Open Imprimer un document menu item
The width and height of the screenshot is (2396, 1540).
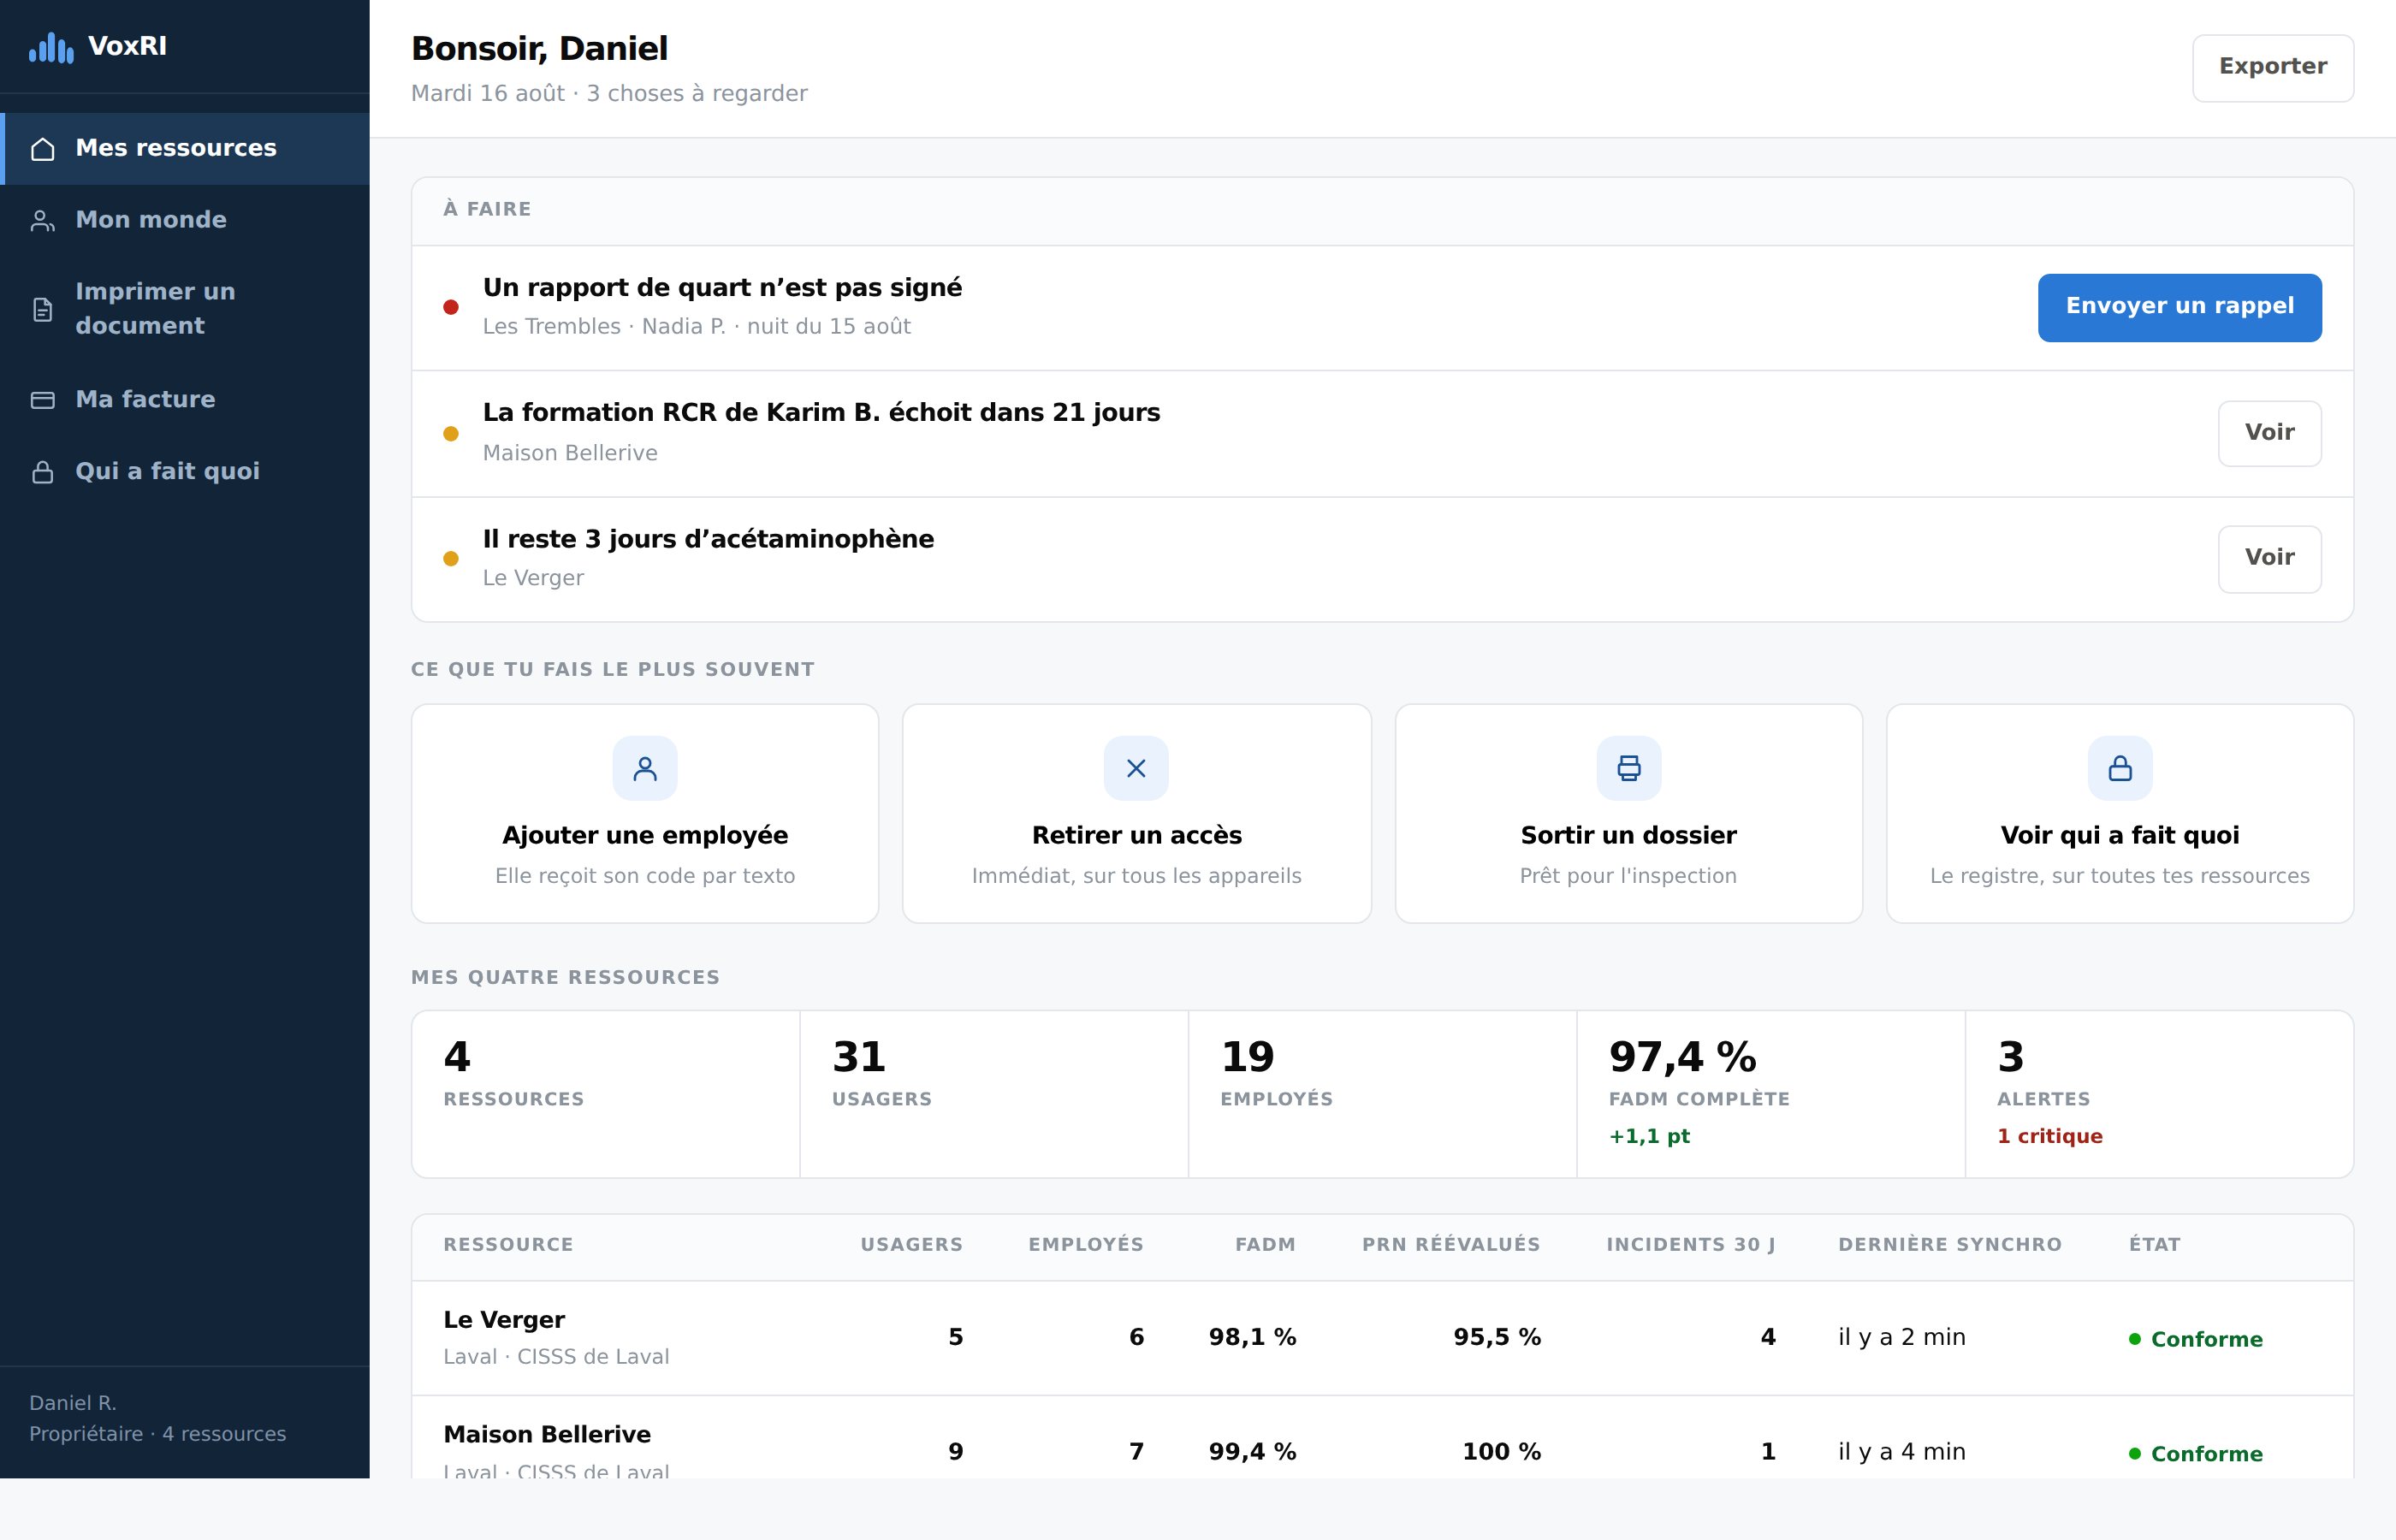[x=185, y=309]
